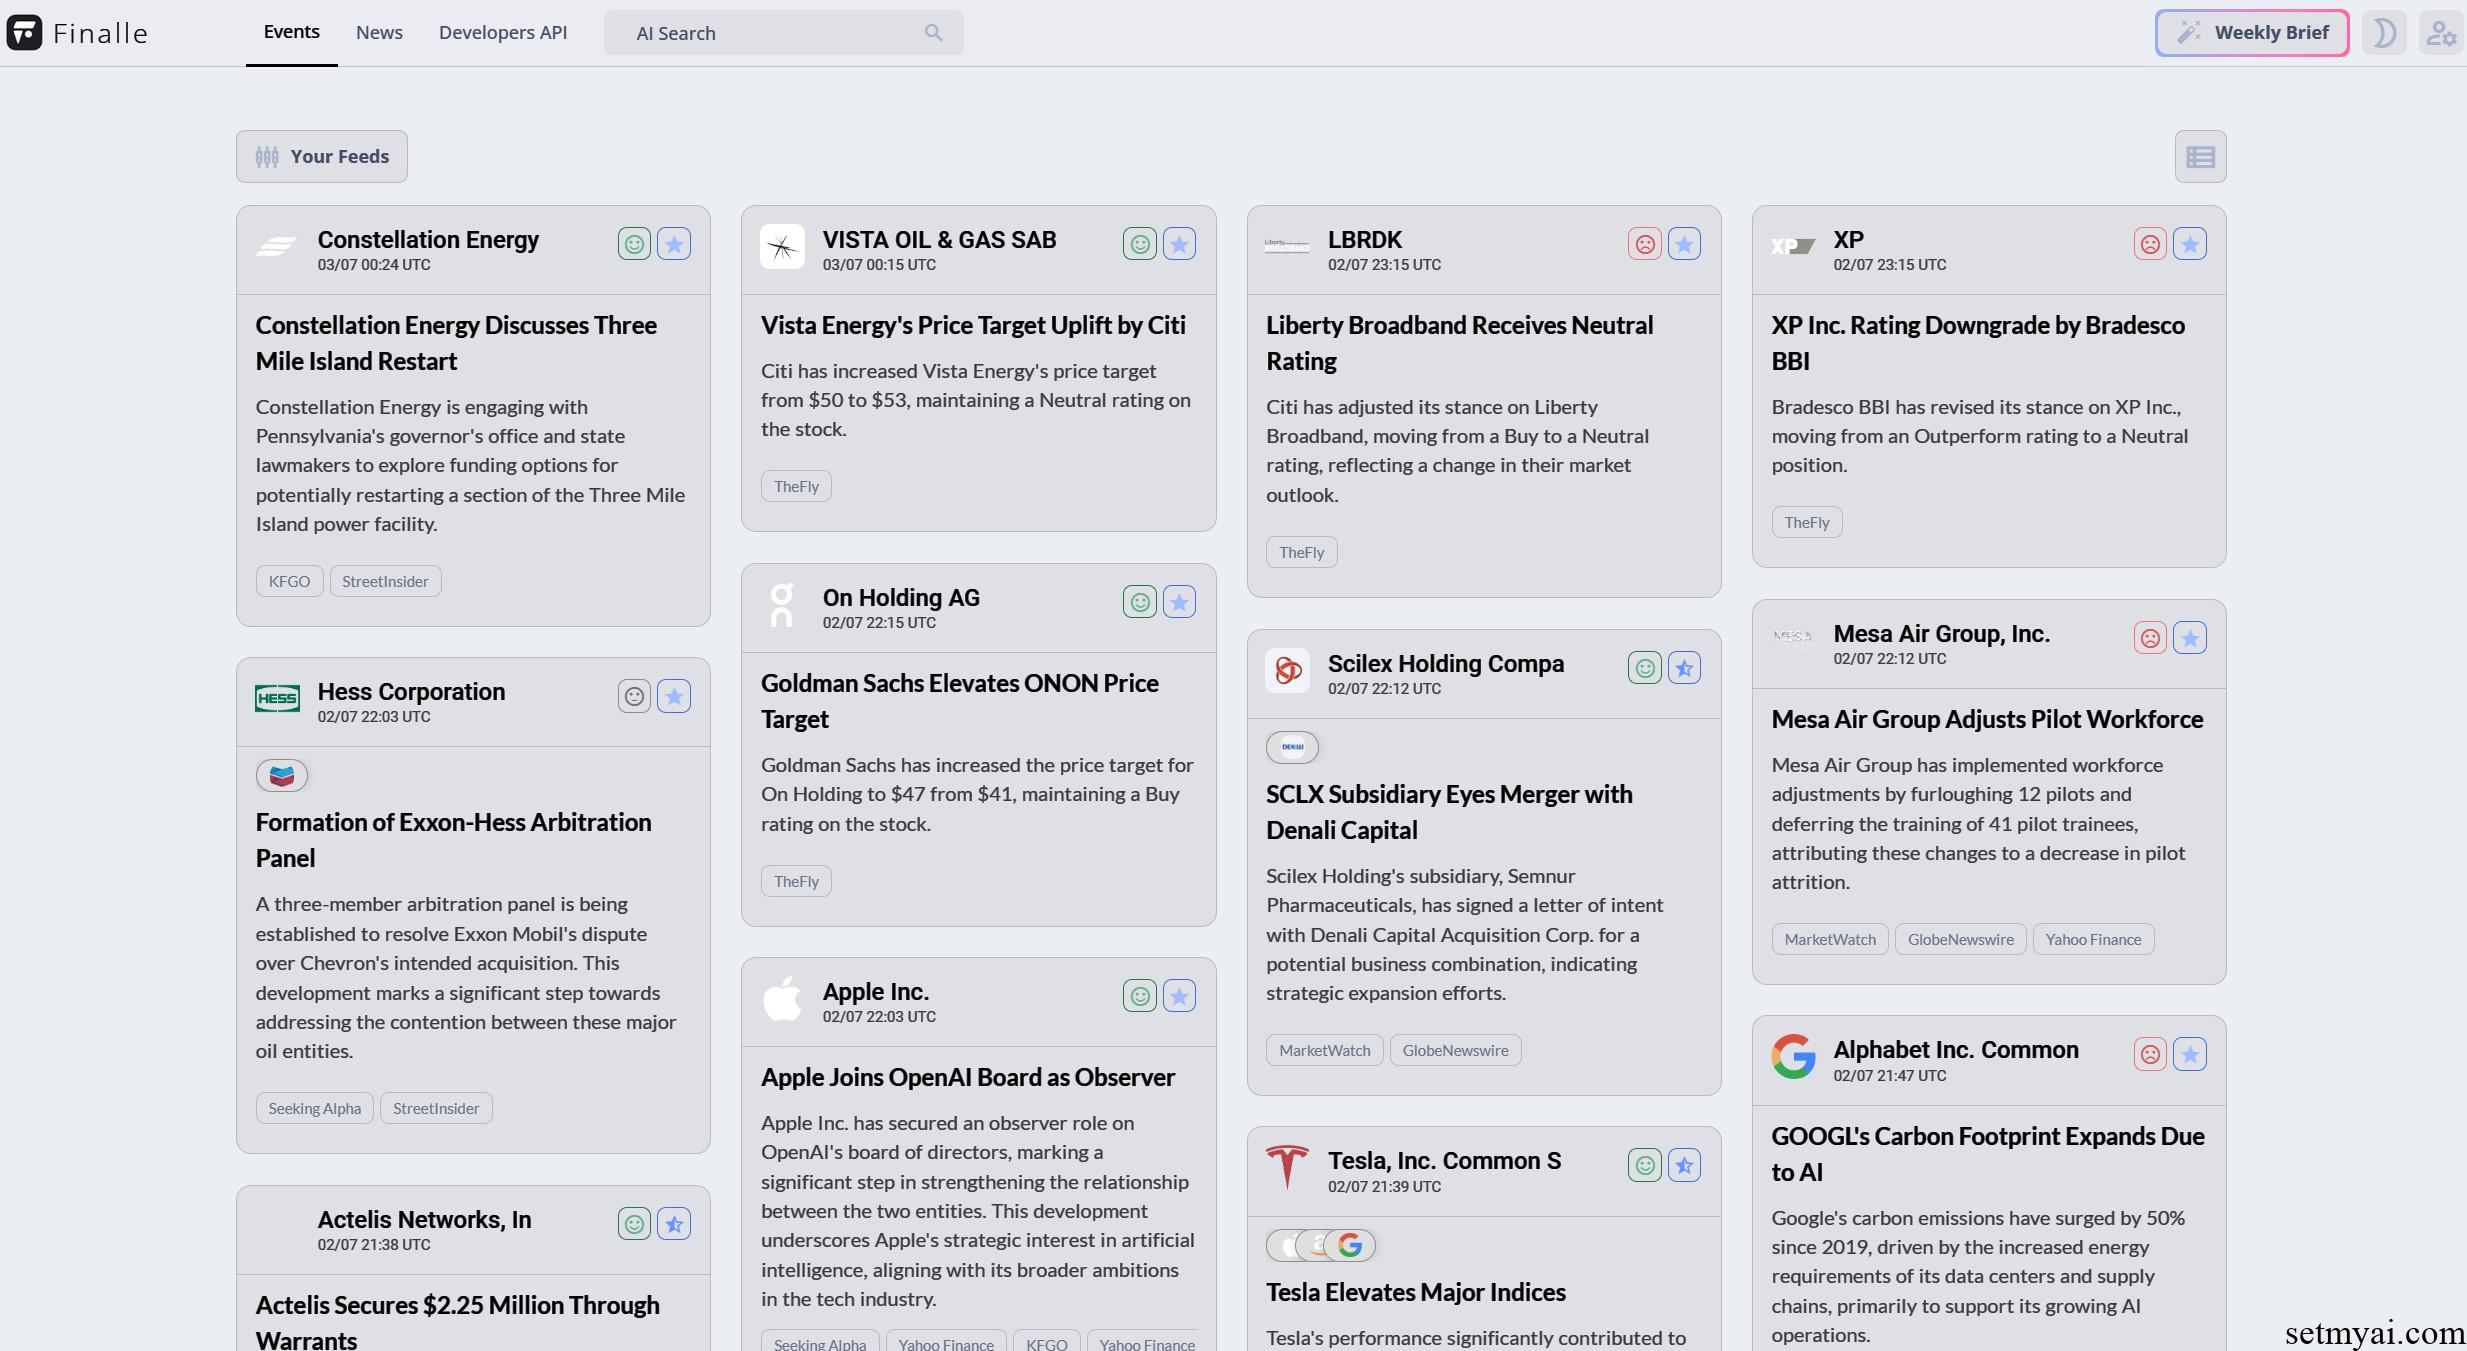Star the Mesa Air Group card

click(2190, 638)
